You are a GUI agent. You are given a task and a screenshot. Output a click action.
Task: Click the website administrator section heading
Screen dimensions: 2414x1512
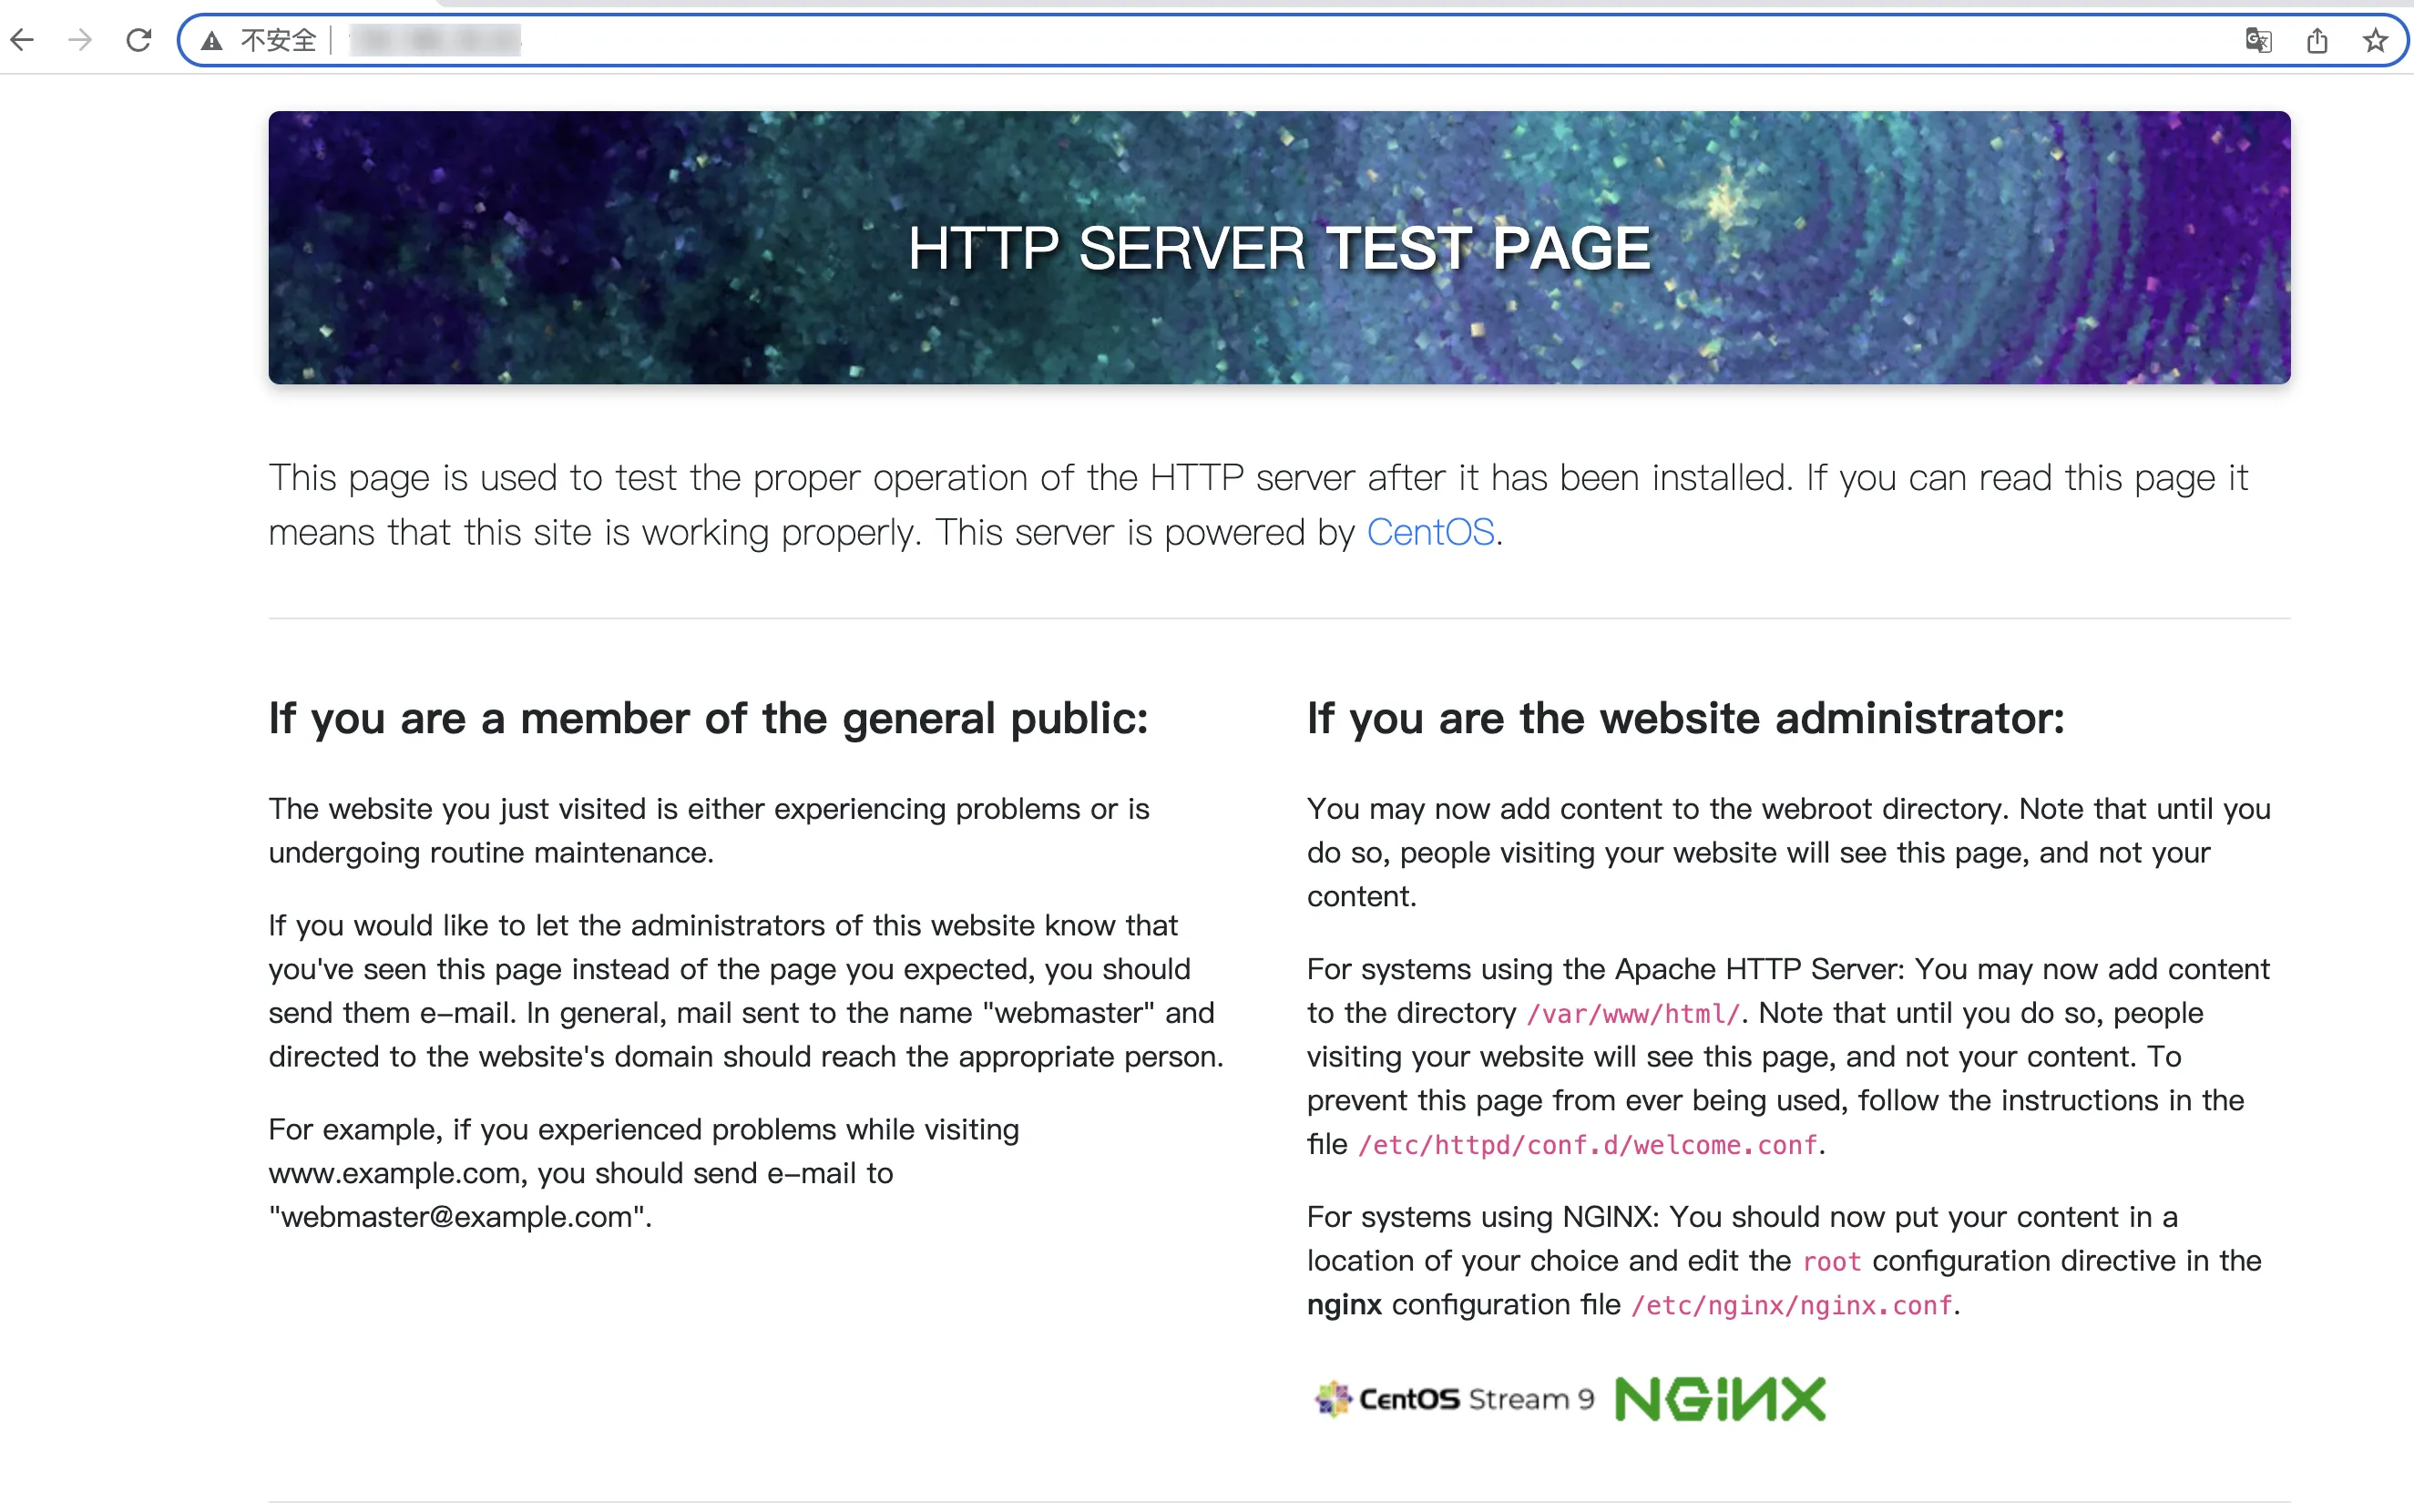(1684, 718)
